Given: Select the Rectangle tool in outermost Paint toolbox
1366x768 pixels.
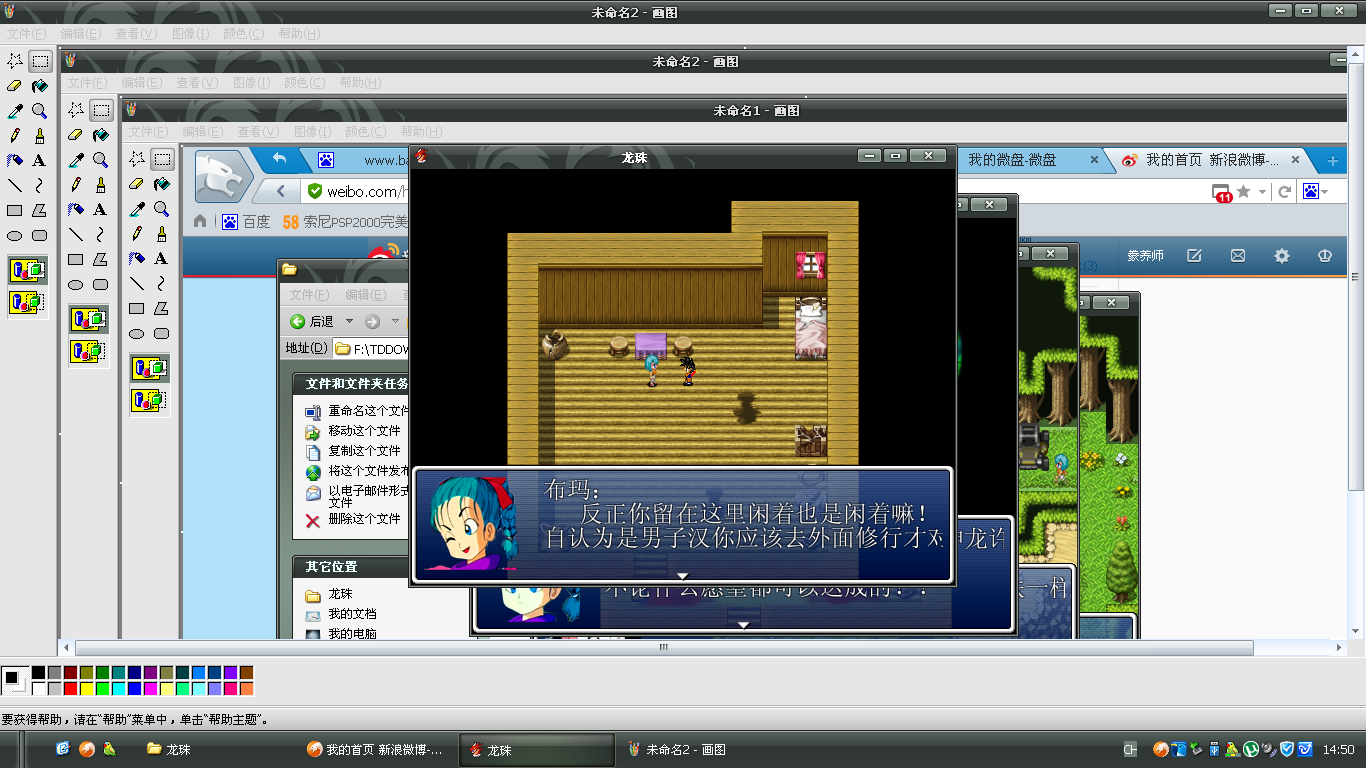Looking at the screenshot, I should pos(15,210).
